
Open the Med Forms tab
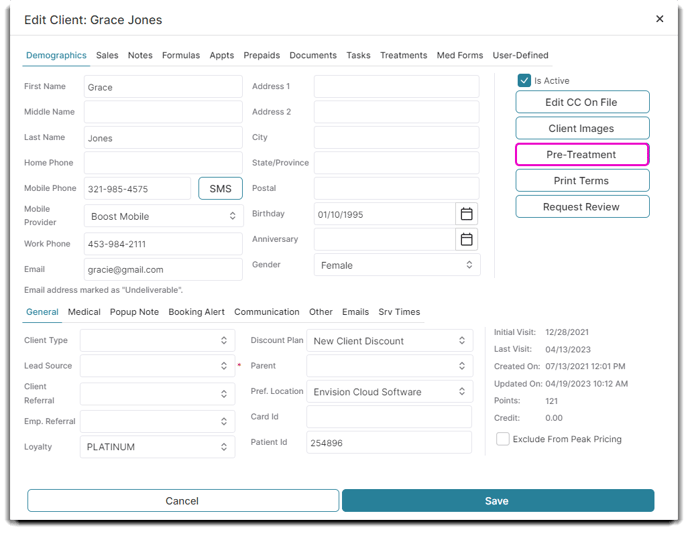pyautogui.click(x=459, y=55)
